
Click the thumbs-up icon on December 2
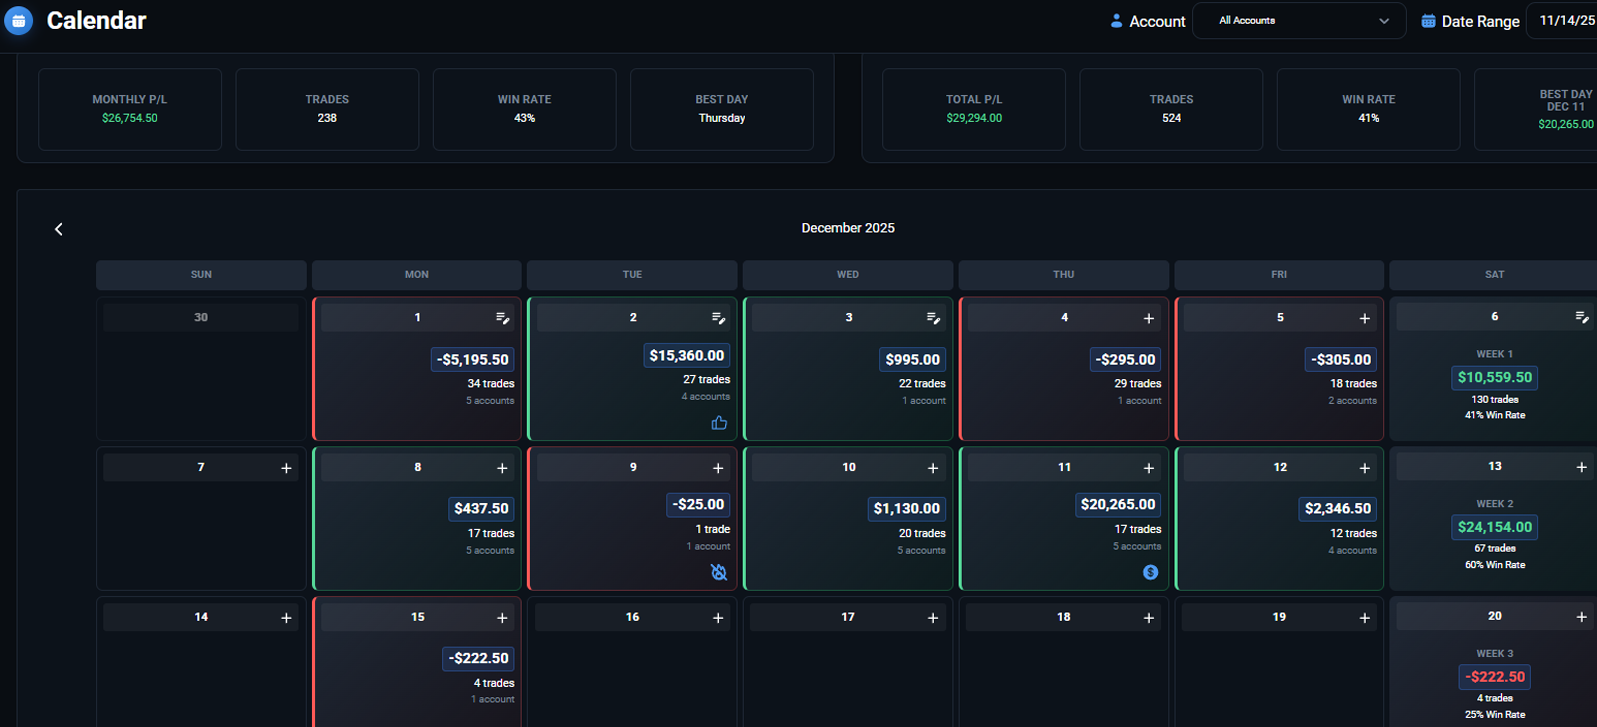(719, 423)
